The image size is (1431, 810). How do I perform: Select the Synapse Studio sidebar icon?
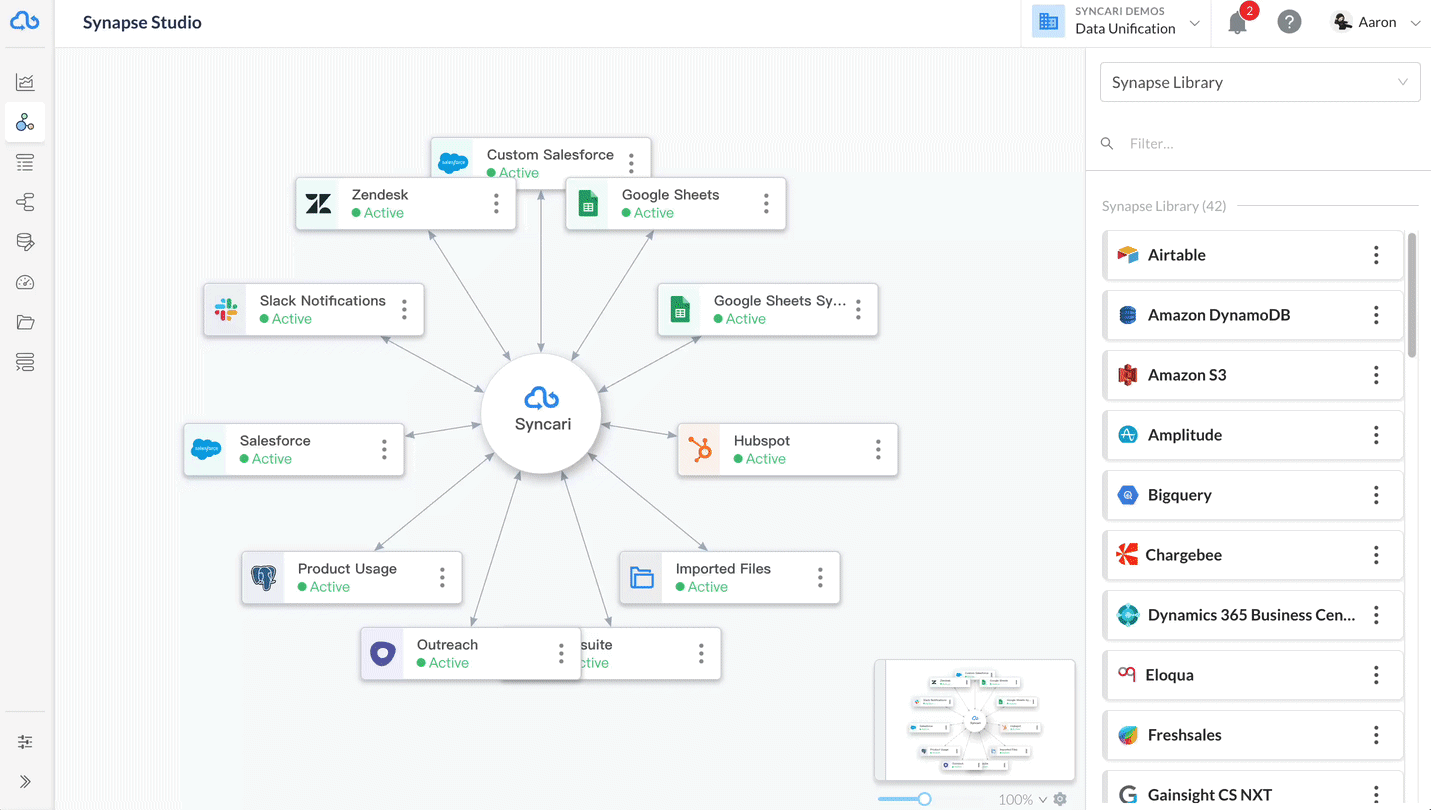25,122
